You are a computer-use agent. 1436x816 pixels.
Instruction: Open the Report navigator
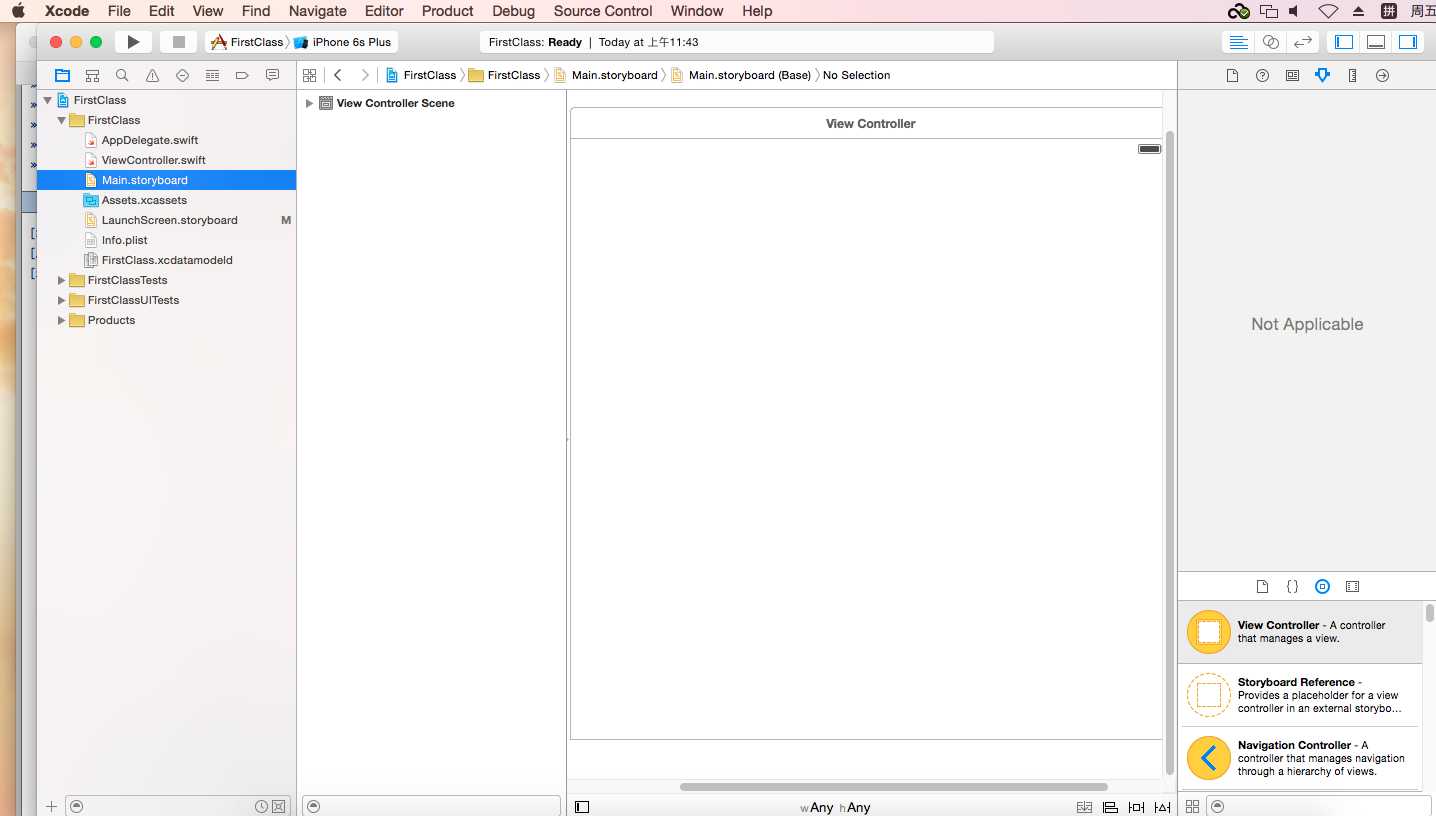(272, 75)
